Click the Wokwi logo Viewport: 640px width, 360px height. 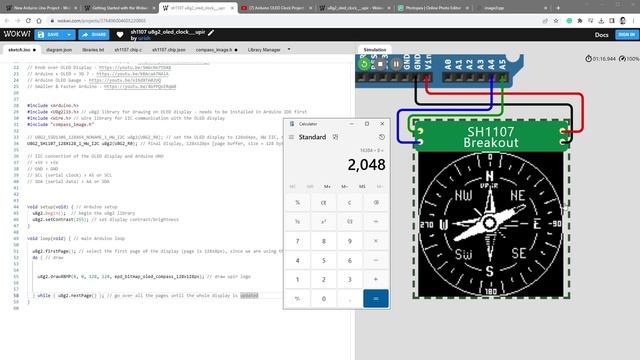pos(17,34)
